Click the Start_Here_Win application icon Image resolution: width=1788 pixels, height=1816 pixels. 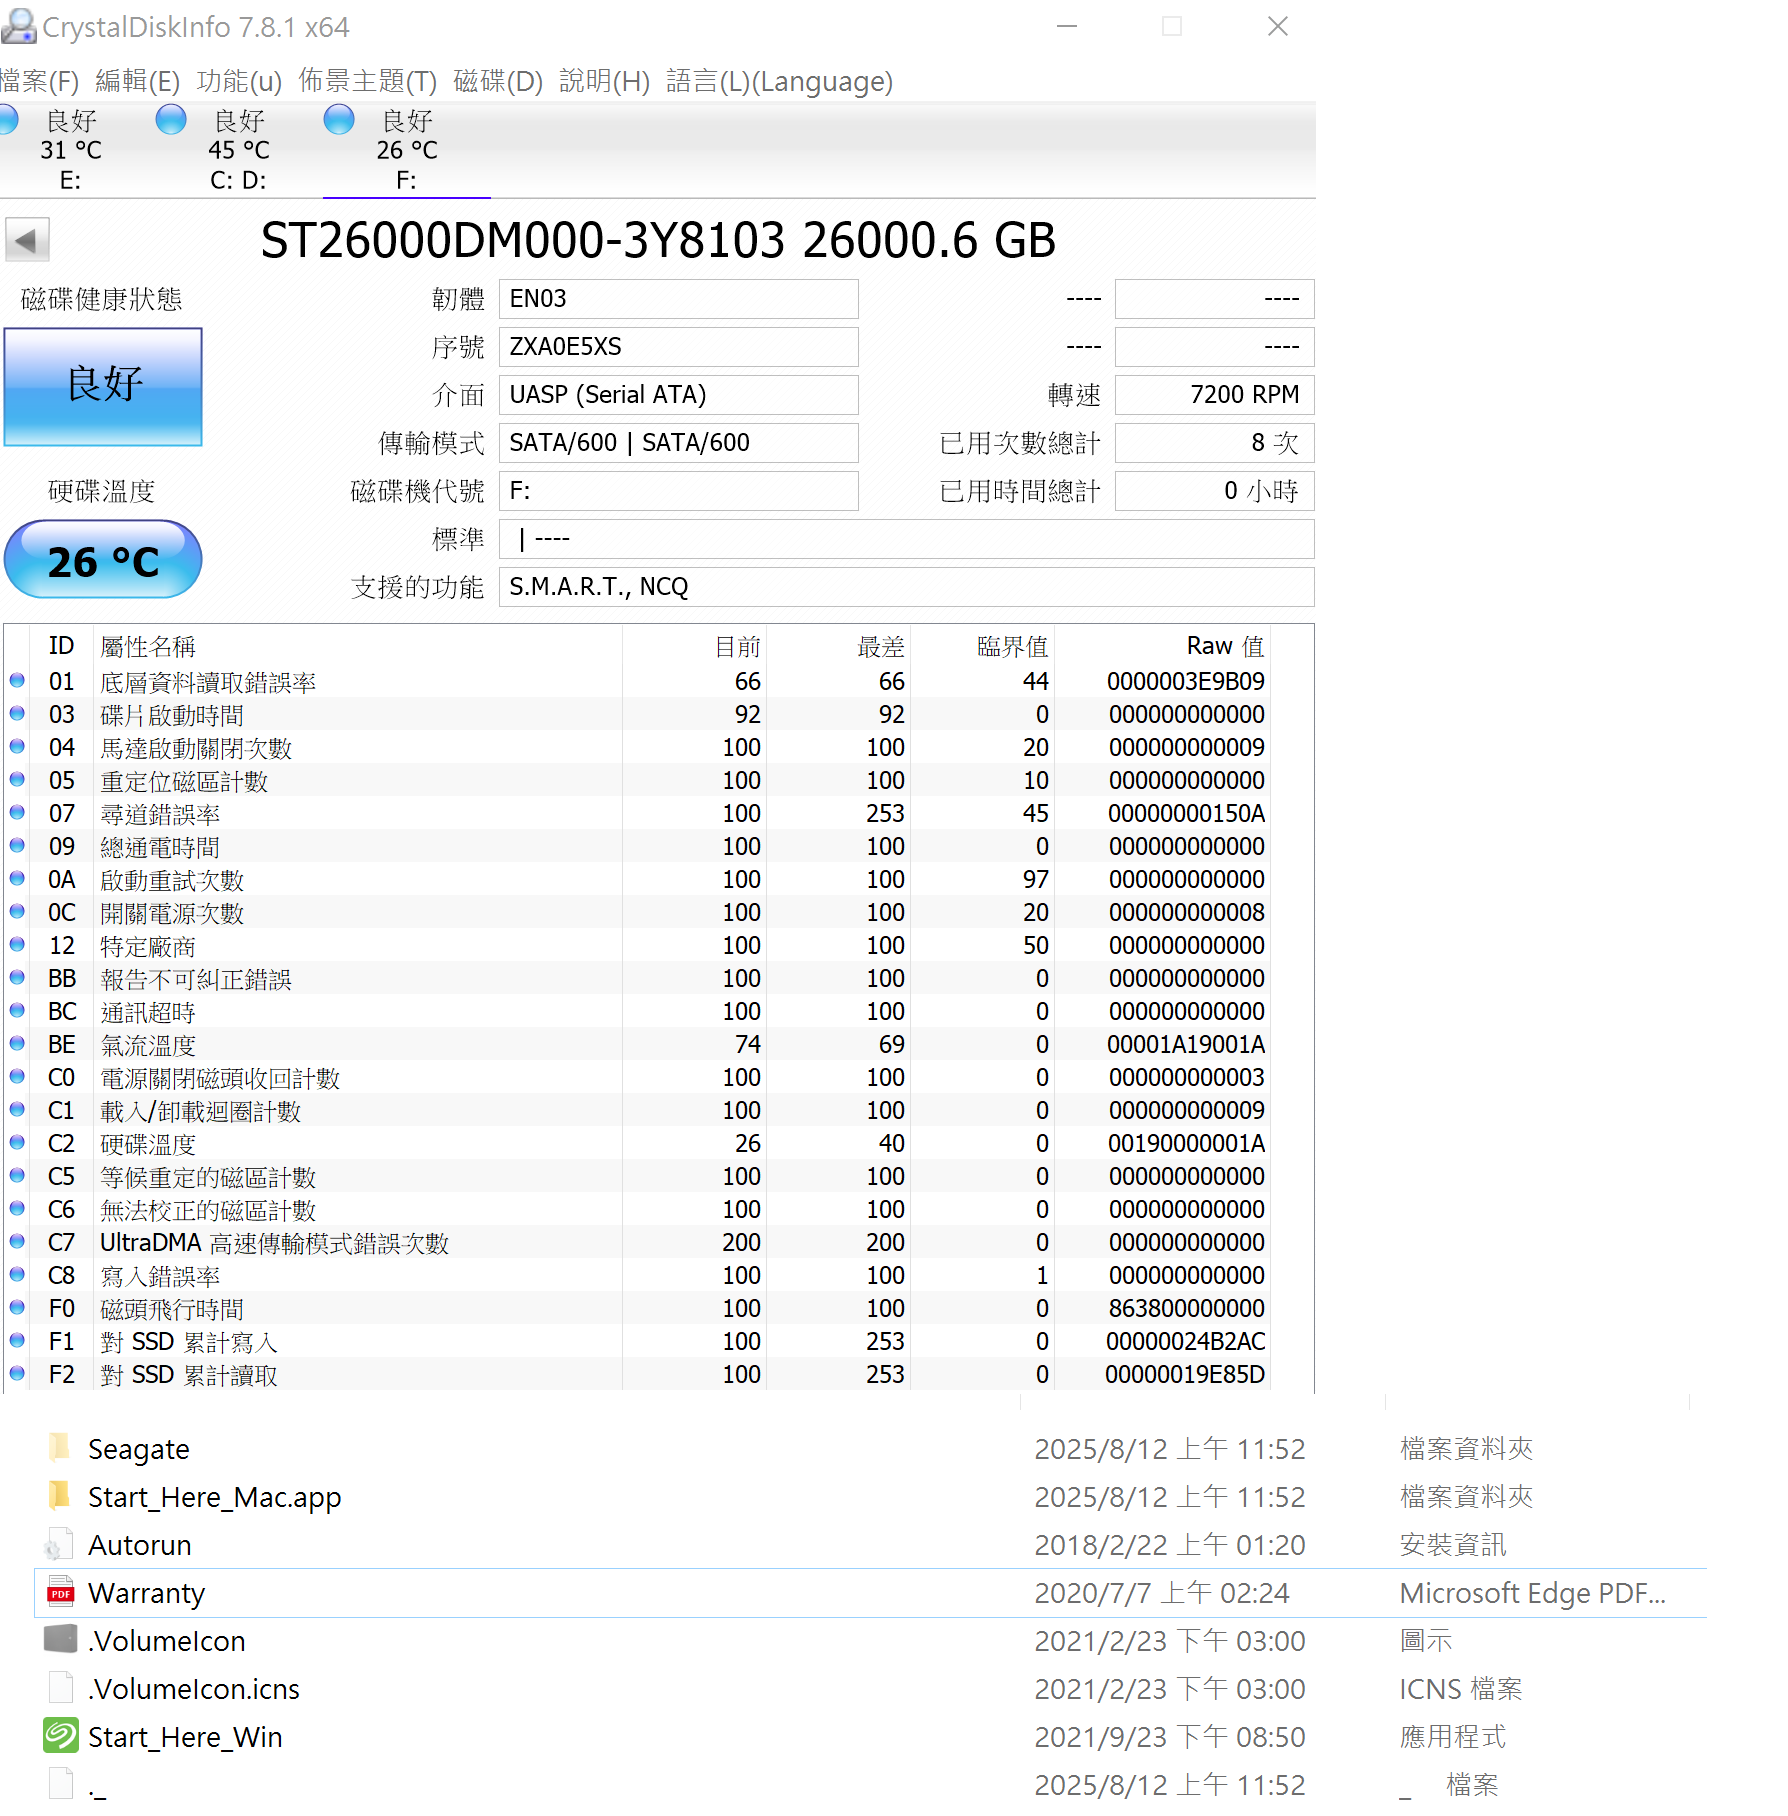tap(61, 1737)
